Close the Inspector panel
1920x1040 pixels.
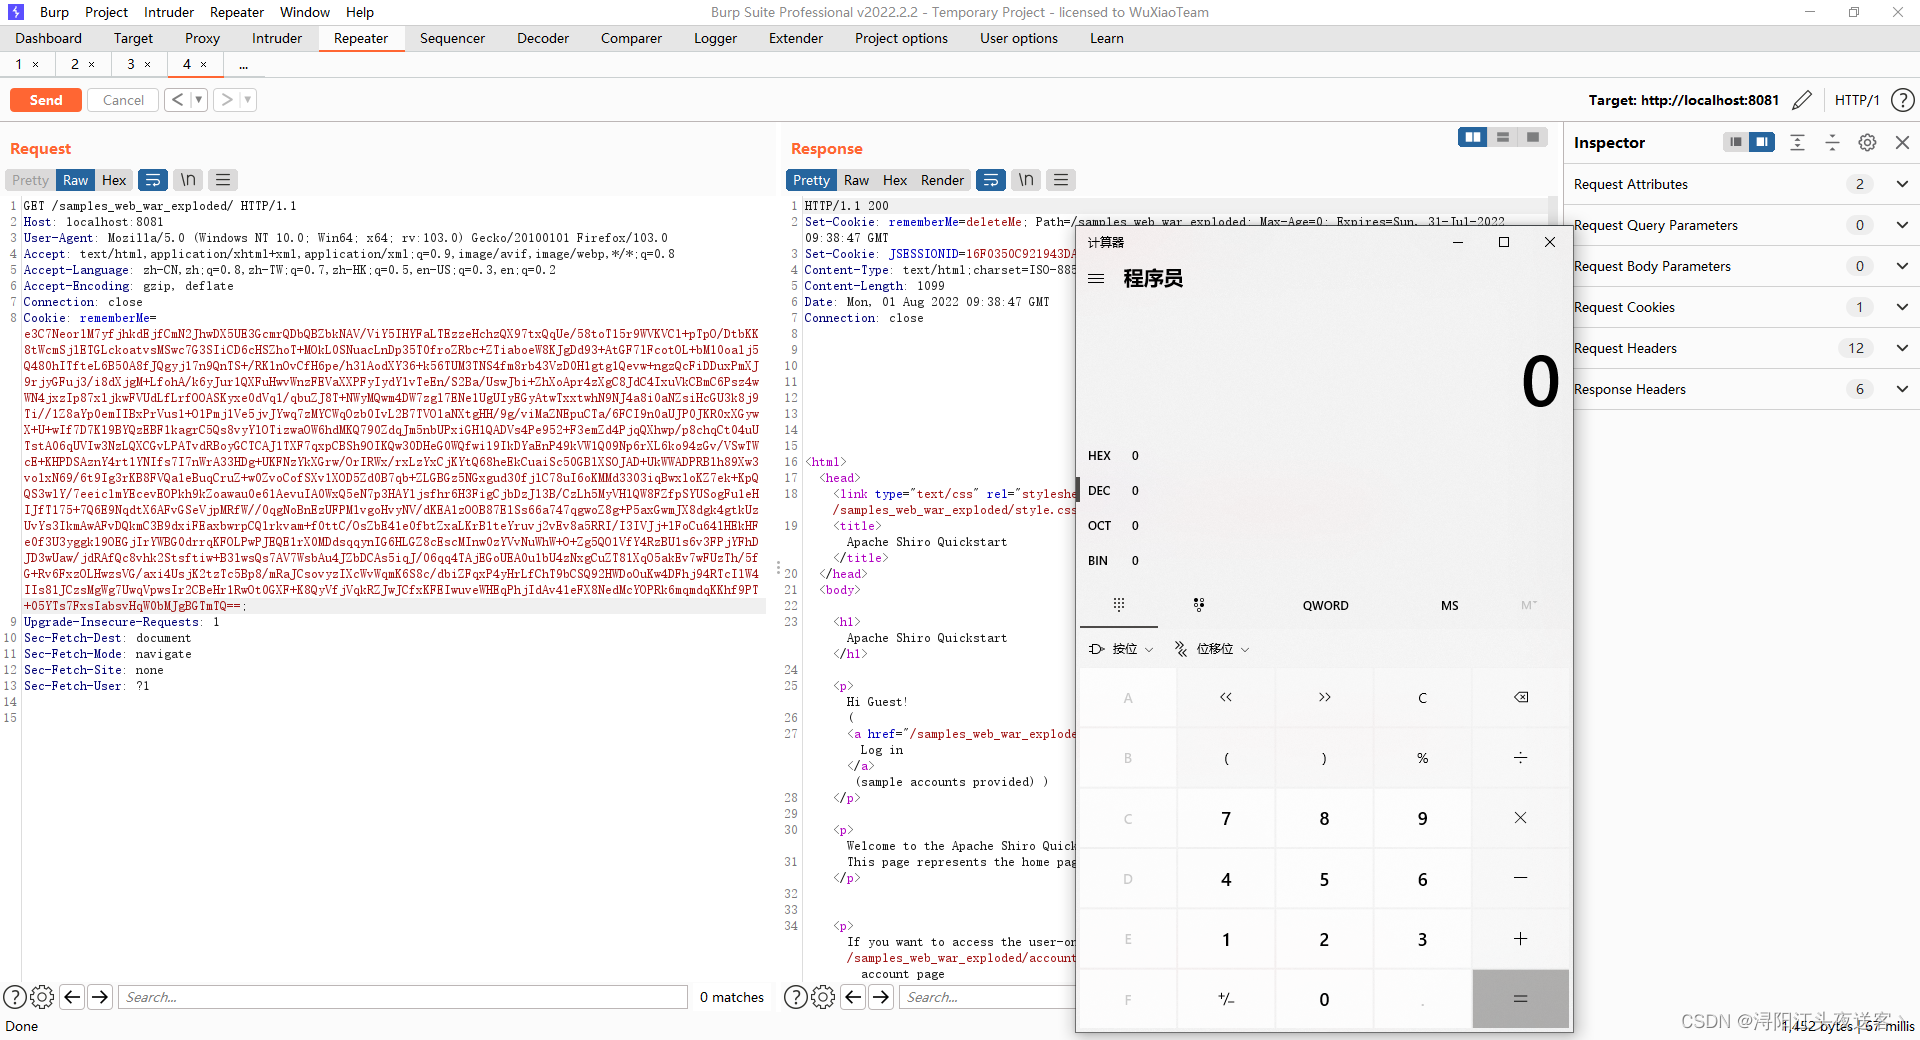pos(1903,142)
